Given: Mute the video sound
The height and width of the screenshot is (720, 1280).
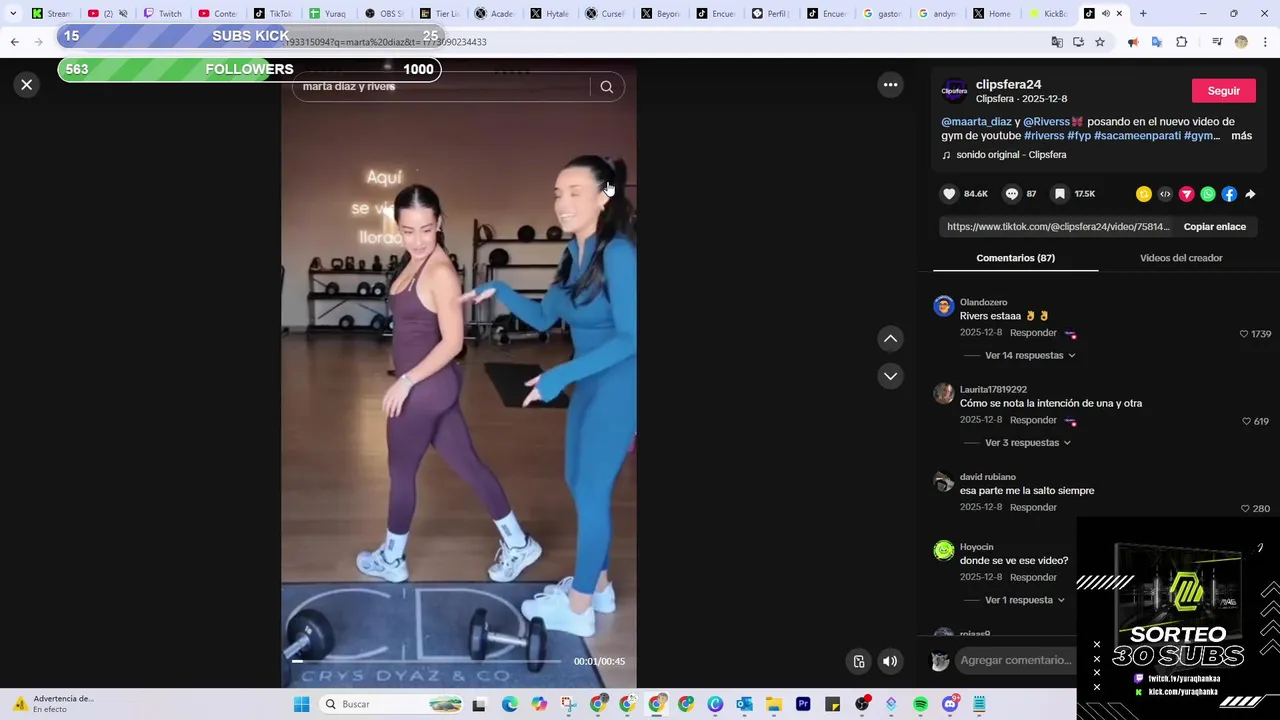Looking at the screenshot, I should click(890, 661).
